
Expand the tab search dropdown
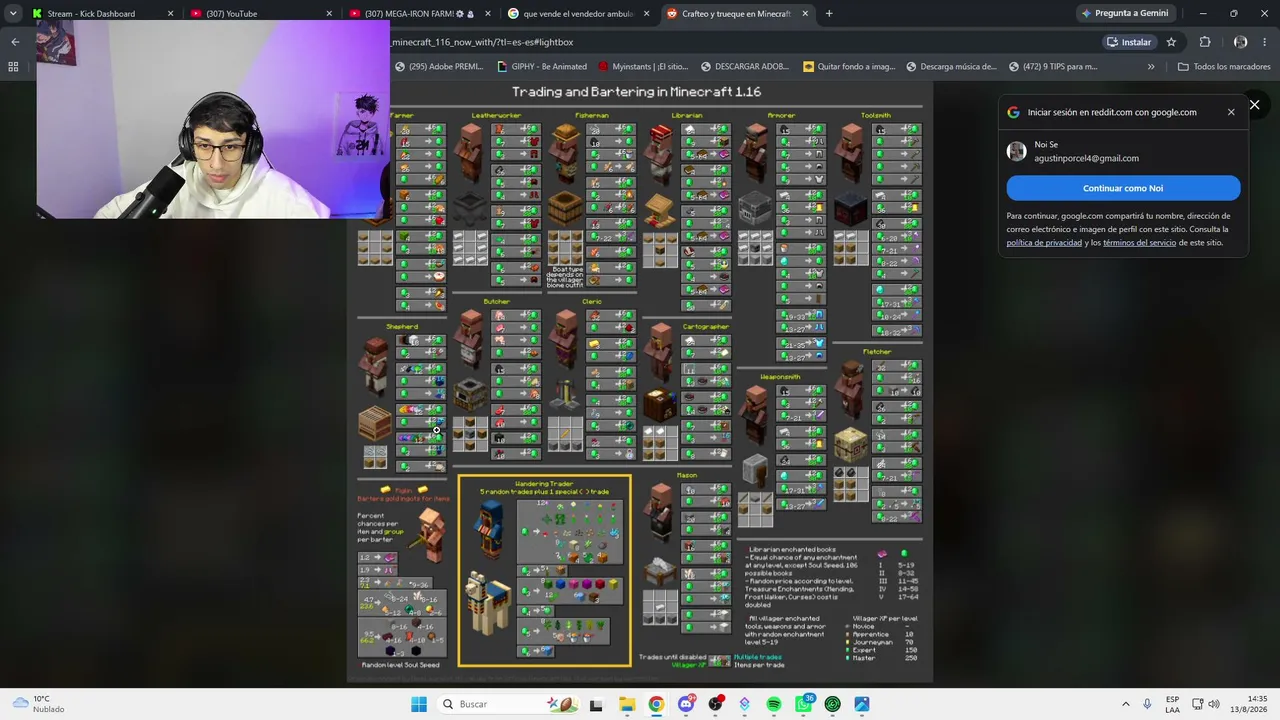[x=13, y=14]
